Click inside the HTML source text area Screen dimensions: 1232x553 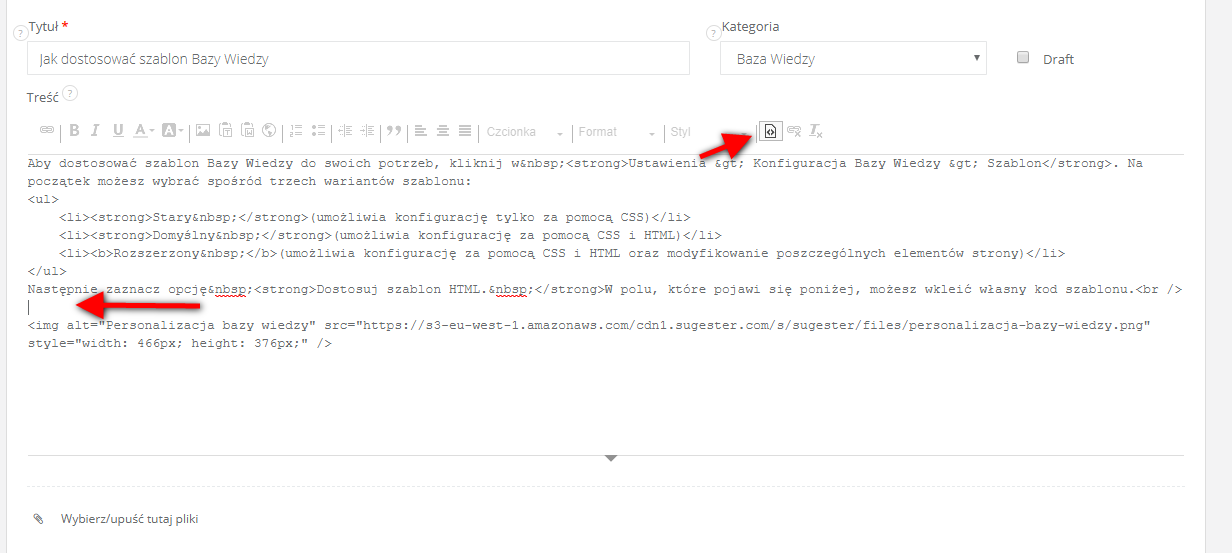coord(606,304)
